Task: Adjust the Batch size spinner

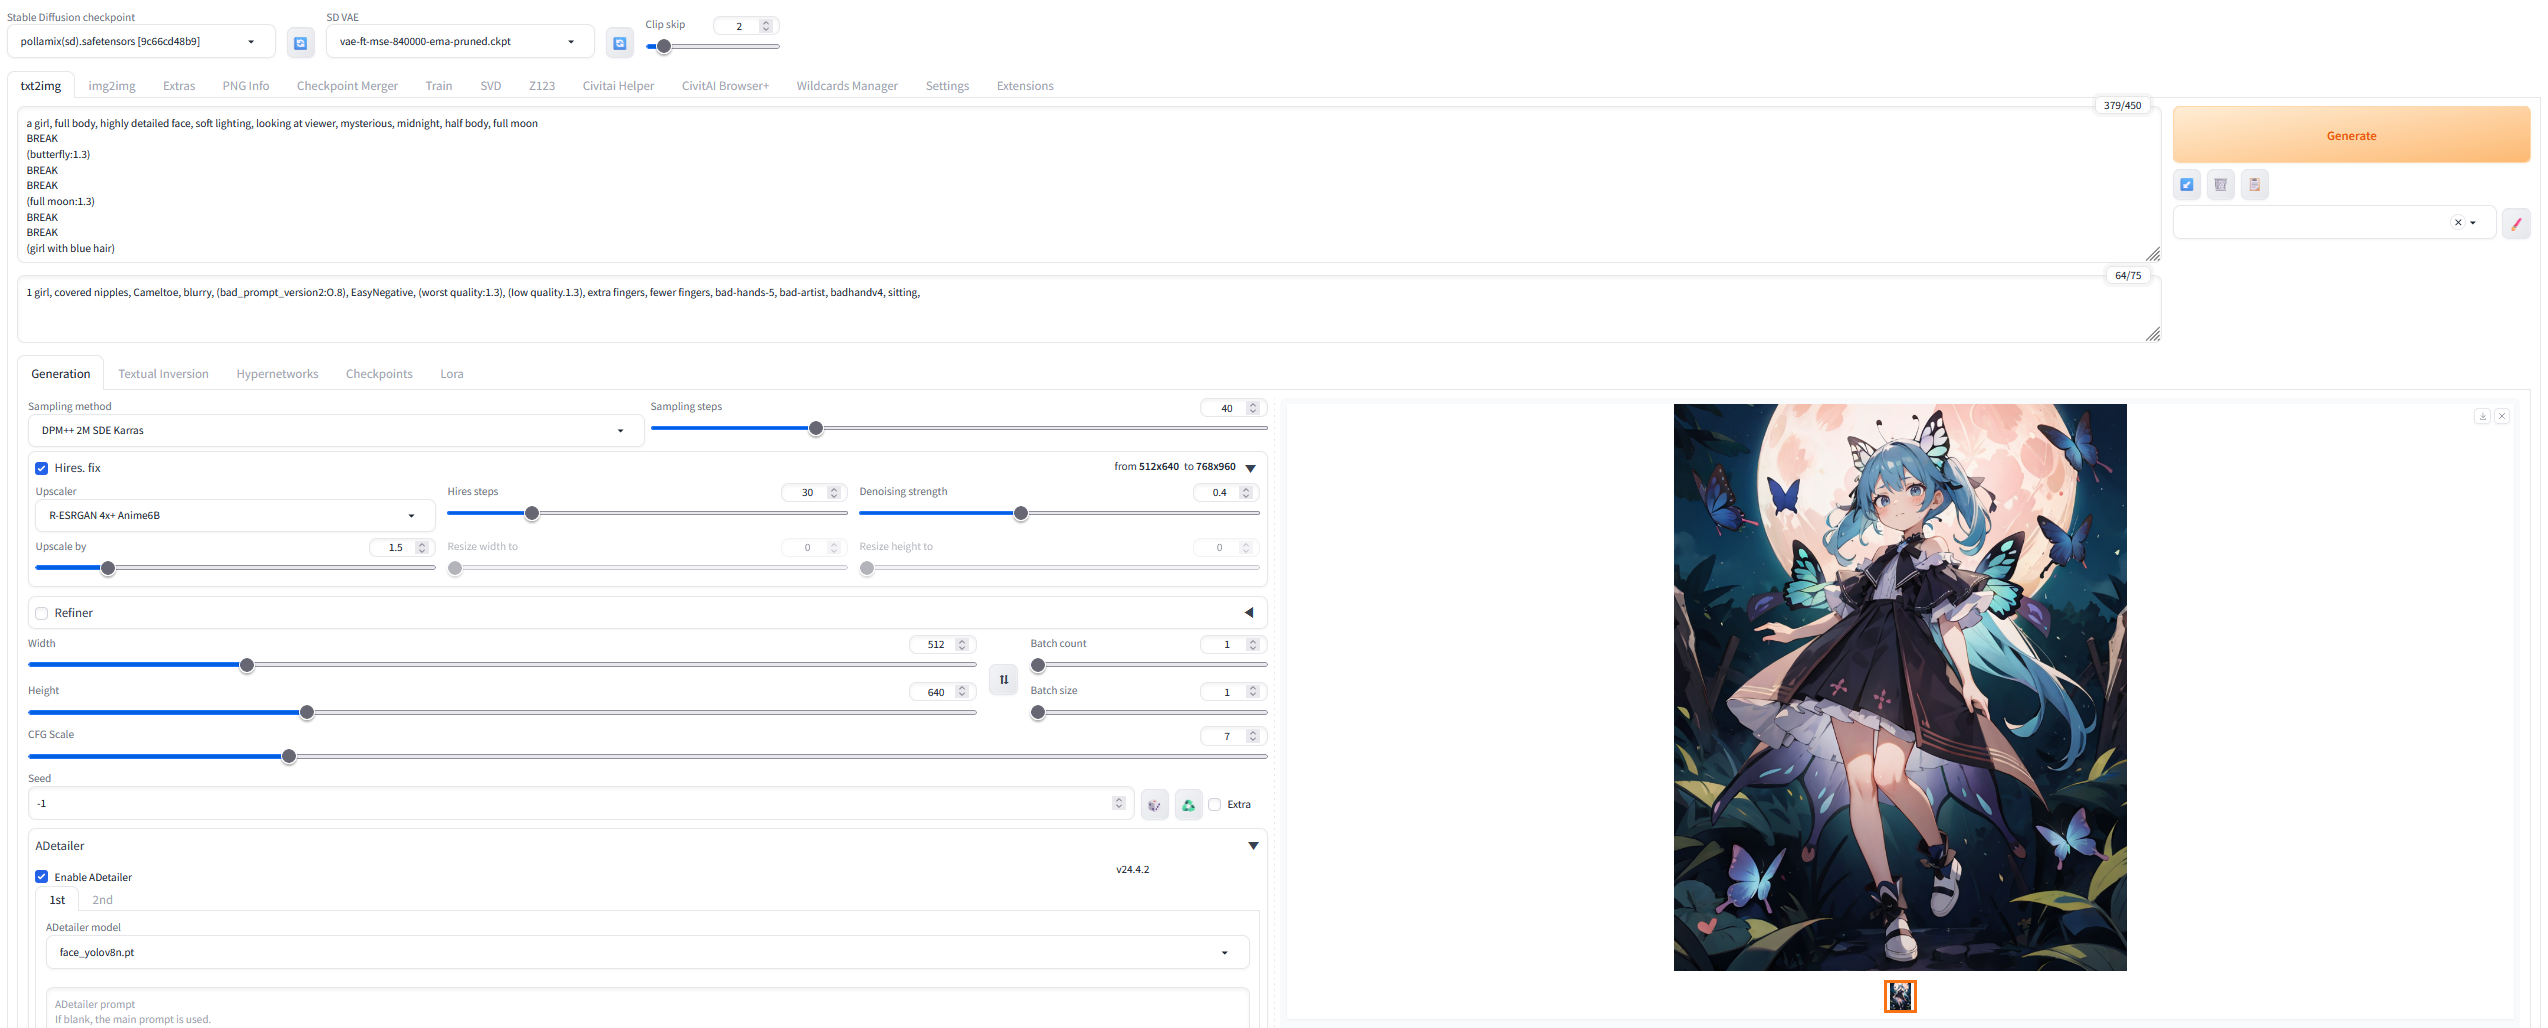Action: [1253, 692]
